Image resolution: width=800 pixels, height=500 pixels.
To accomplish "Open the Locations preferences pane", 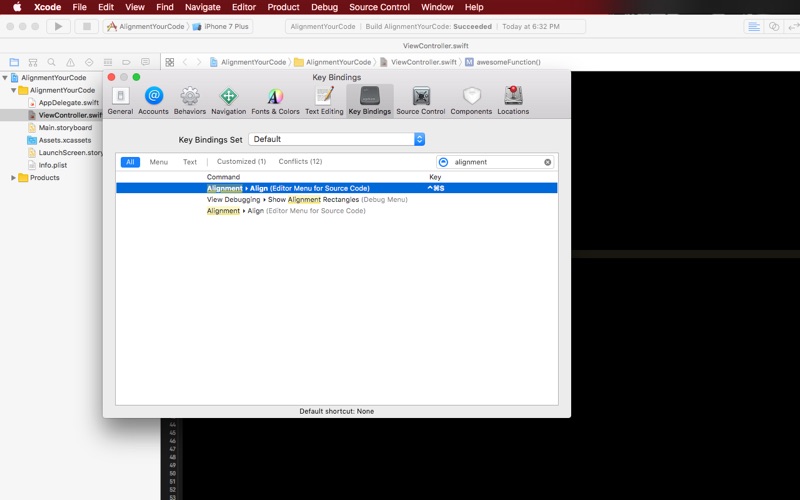I will click(513, 101).
